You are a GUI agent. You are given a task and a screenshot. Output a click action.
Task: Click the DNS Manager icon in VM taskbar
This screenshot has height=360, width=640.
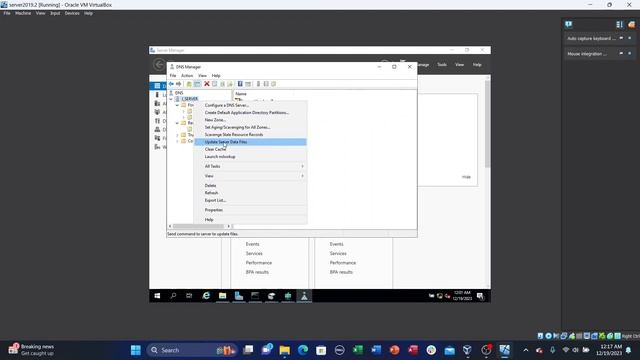click(x=304, y=296)
